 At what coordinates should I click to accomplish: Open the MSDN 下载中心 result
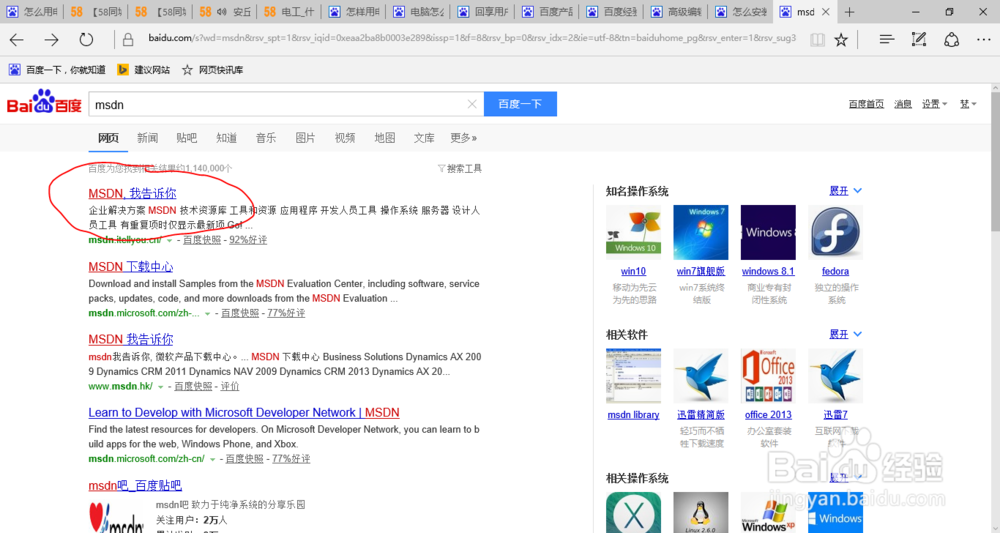click(x=131, y=266)
